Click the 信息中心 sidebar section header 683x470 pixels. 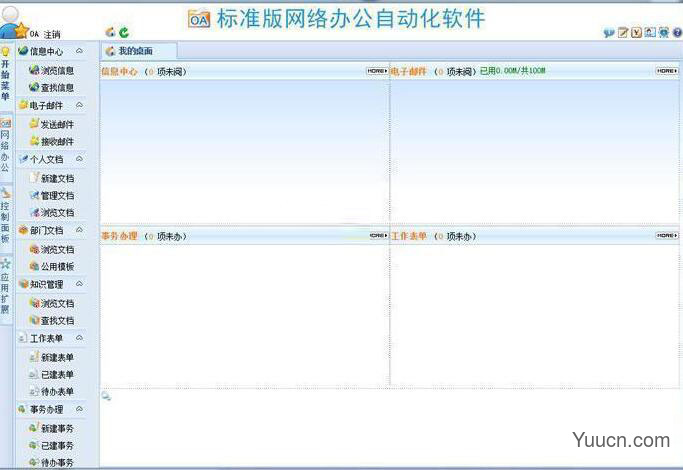pos(51,51)
